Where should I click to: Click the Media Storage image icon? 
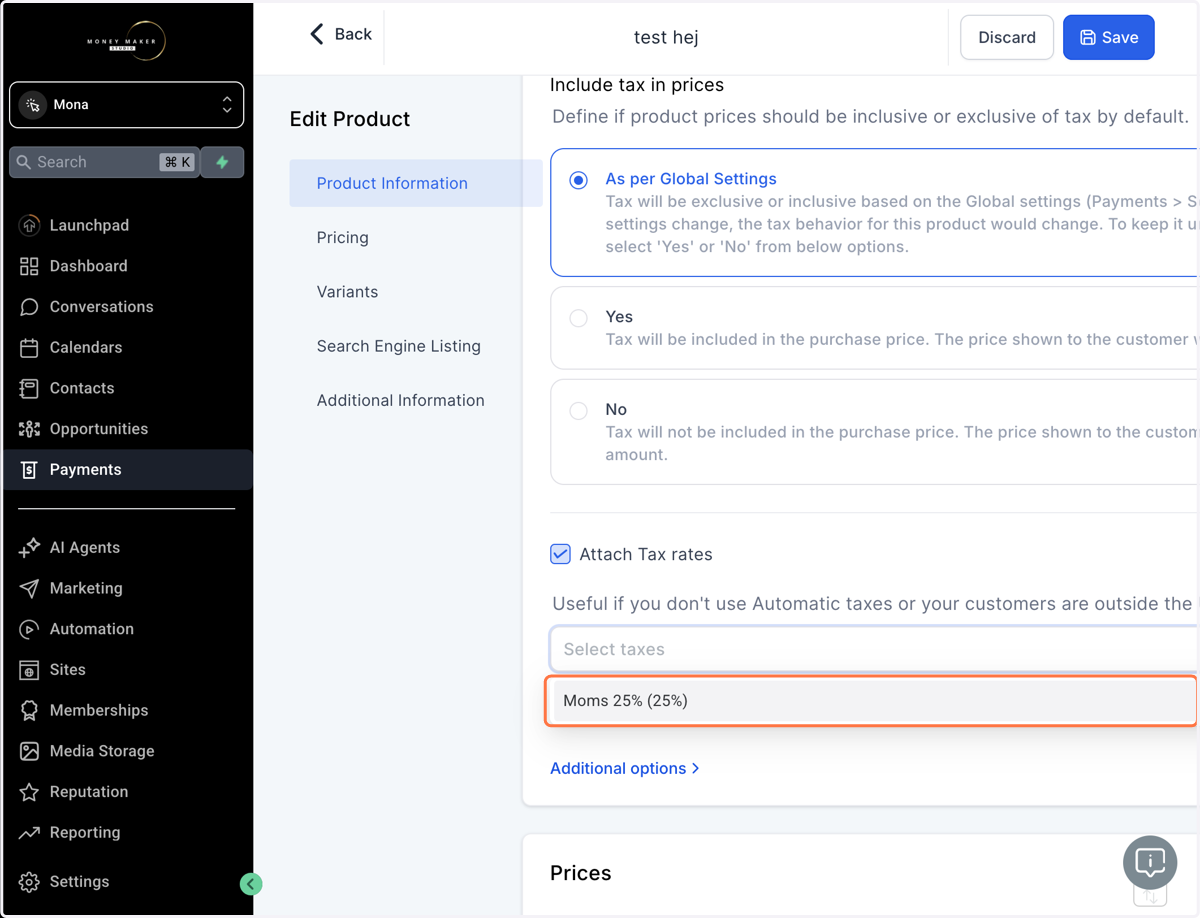click(x=29, y=751)
